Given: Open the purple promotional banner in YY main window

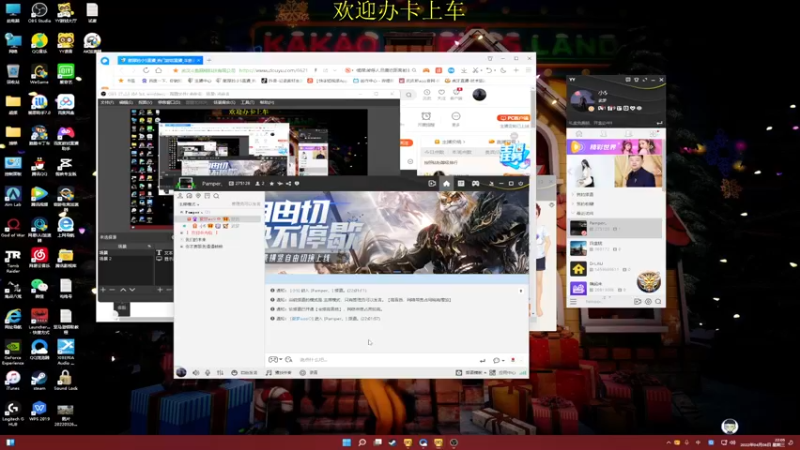Looking at the screenshot, I should coord(614,147).
